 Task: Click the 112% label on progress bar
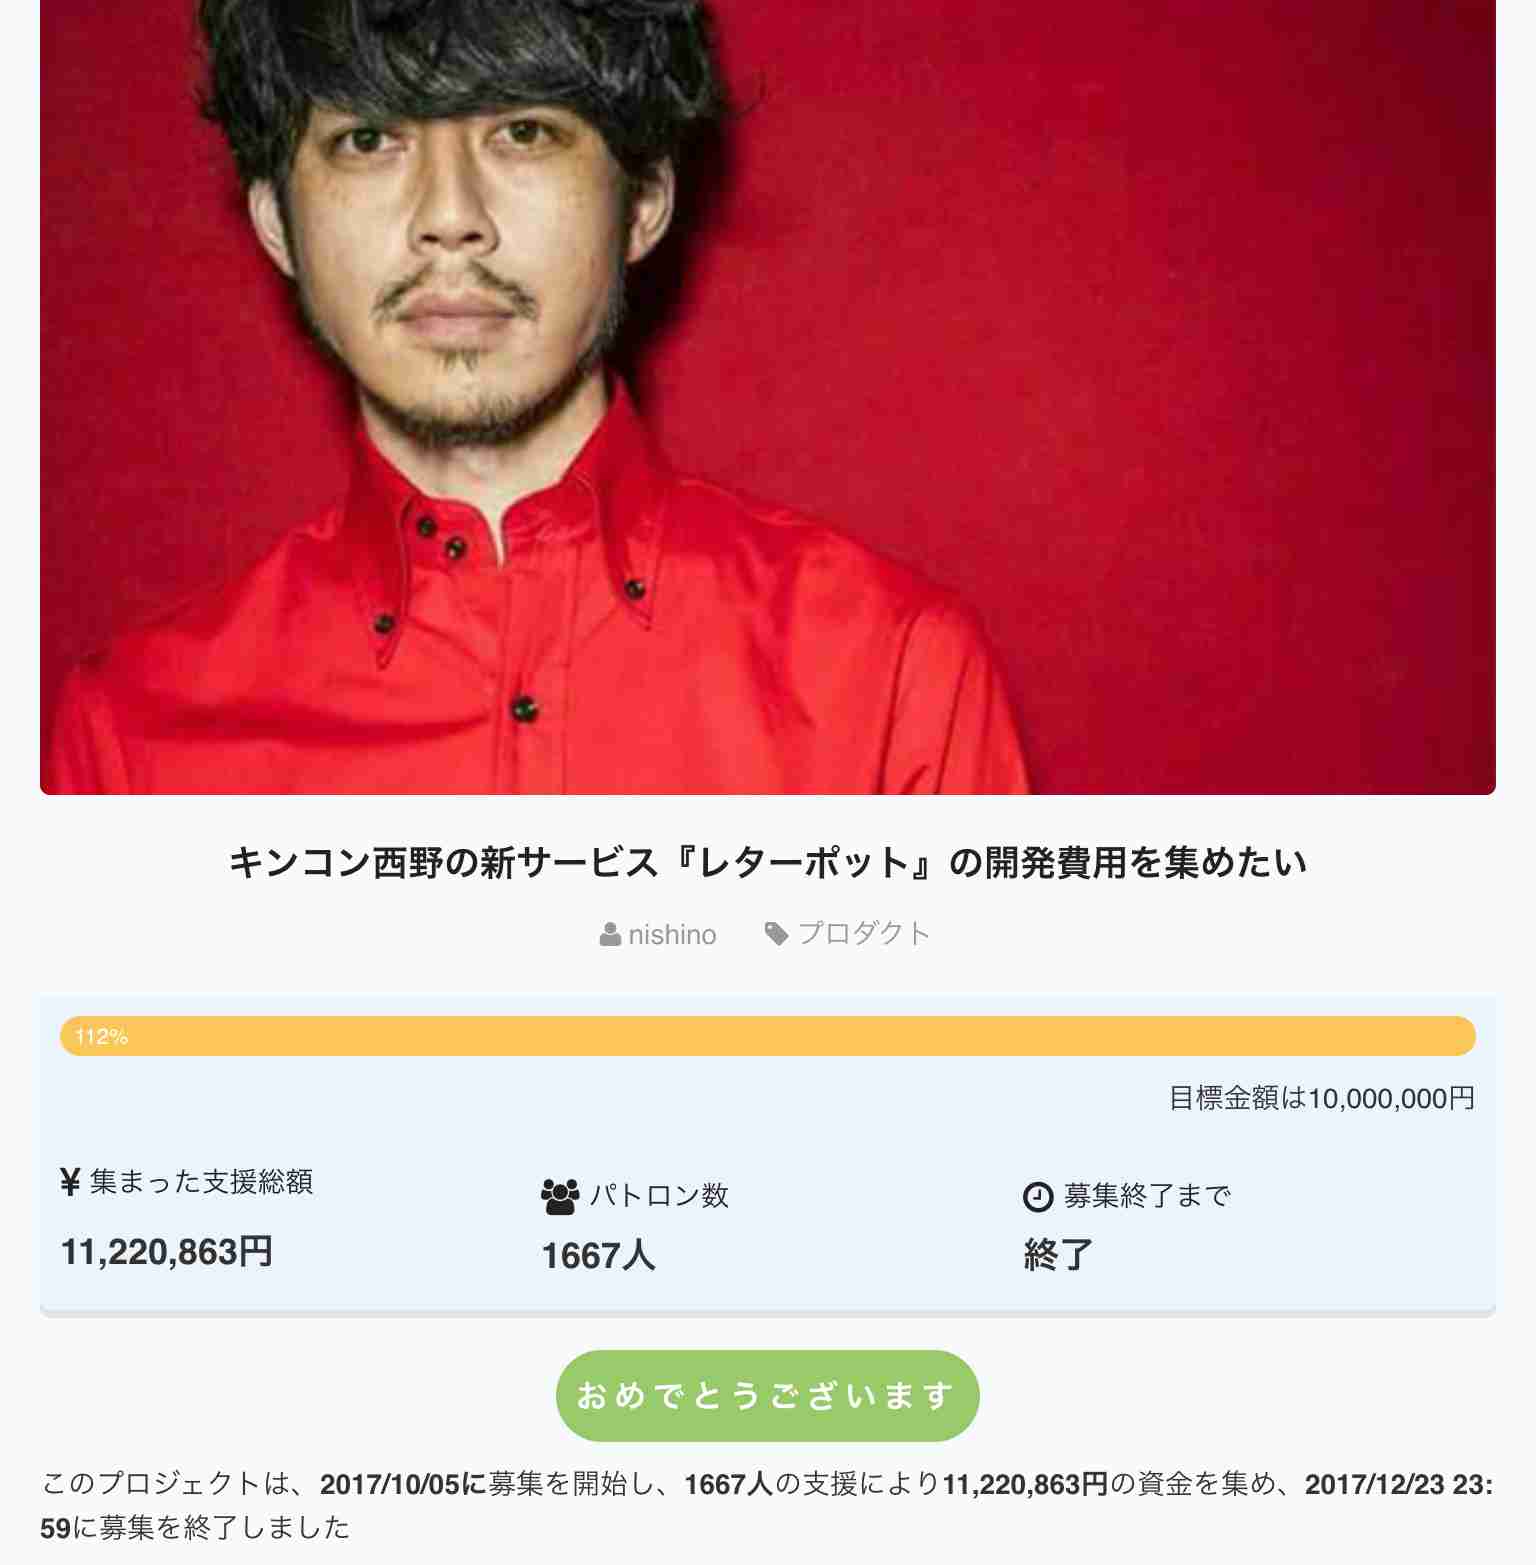(101, 1037)
